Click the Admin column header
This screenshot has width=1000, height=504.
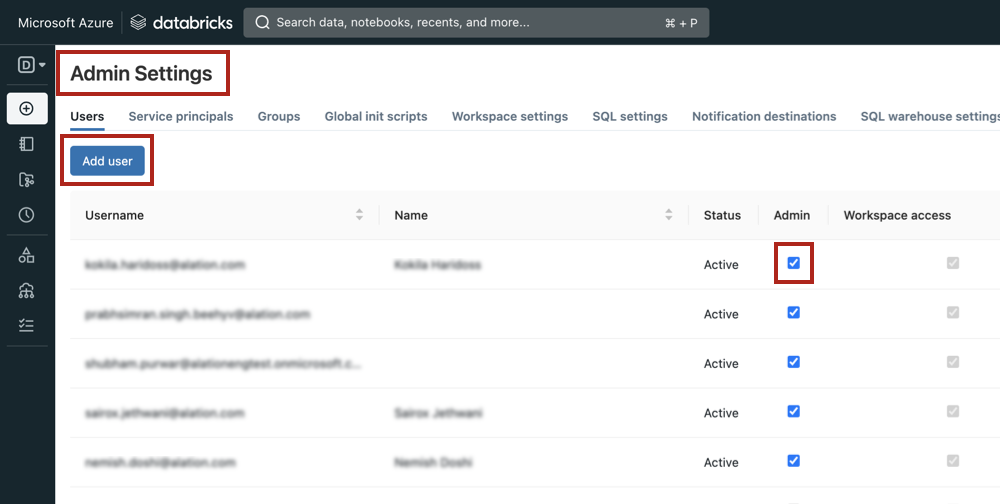[791, 215]
